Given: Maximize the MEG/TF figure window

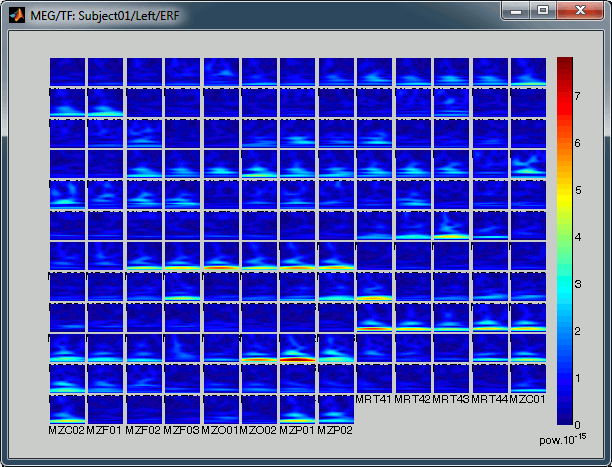Looking at the screenshot, I should pos(543,10).
